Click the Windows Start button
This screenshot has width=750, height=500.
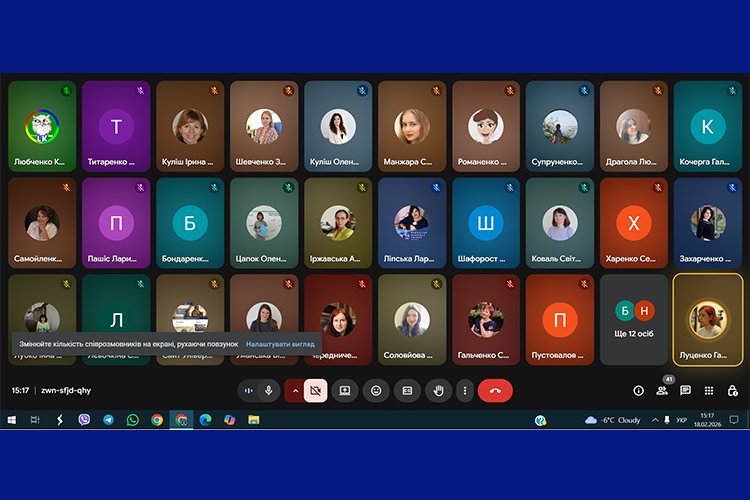[x=11, y=420]
